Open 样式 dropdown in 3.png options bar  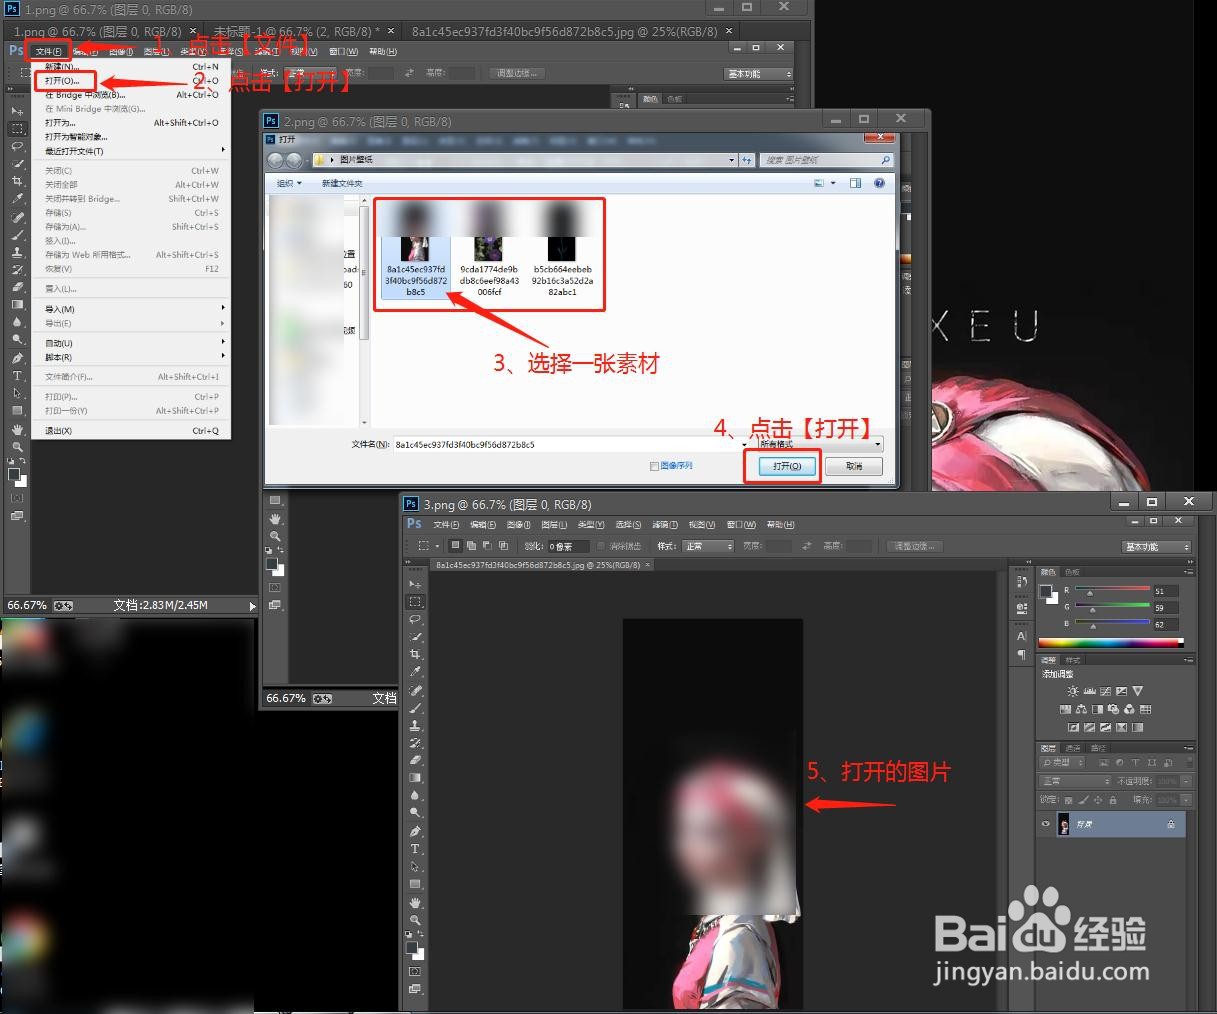point(708,546)
